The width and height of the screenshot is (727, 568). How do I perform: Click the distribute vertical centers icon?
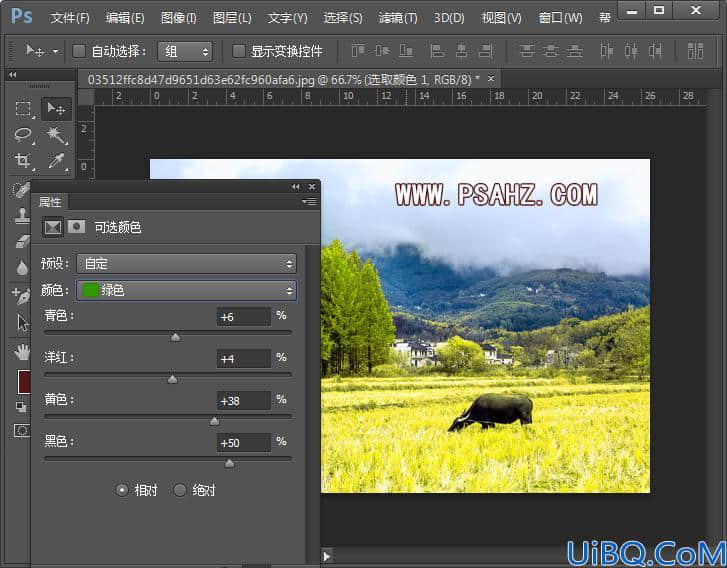551,51
